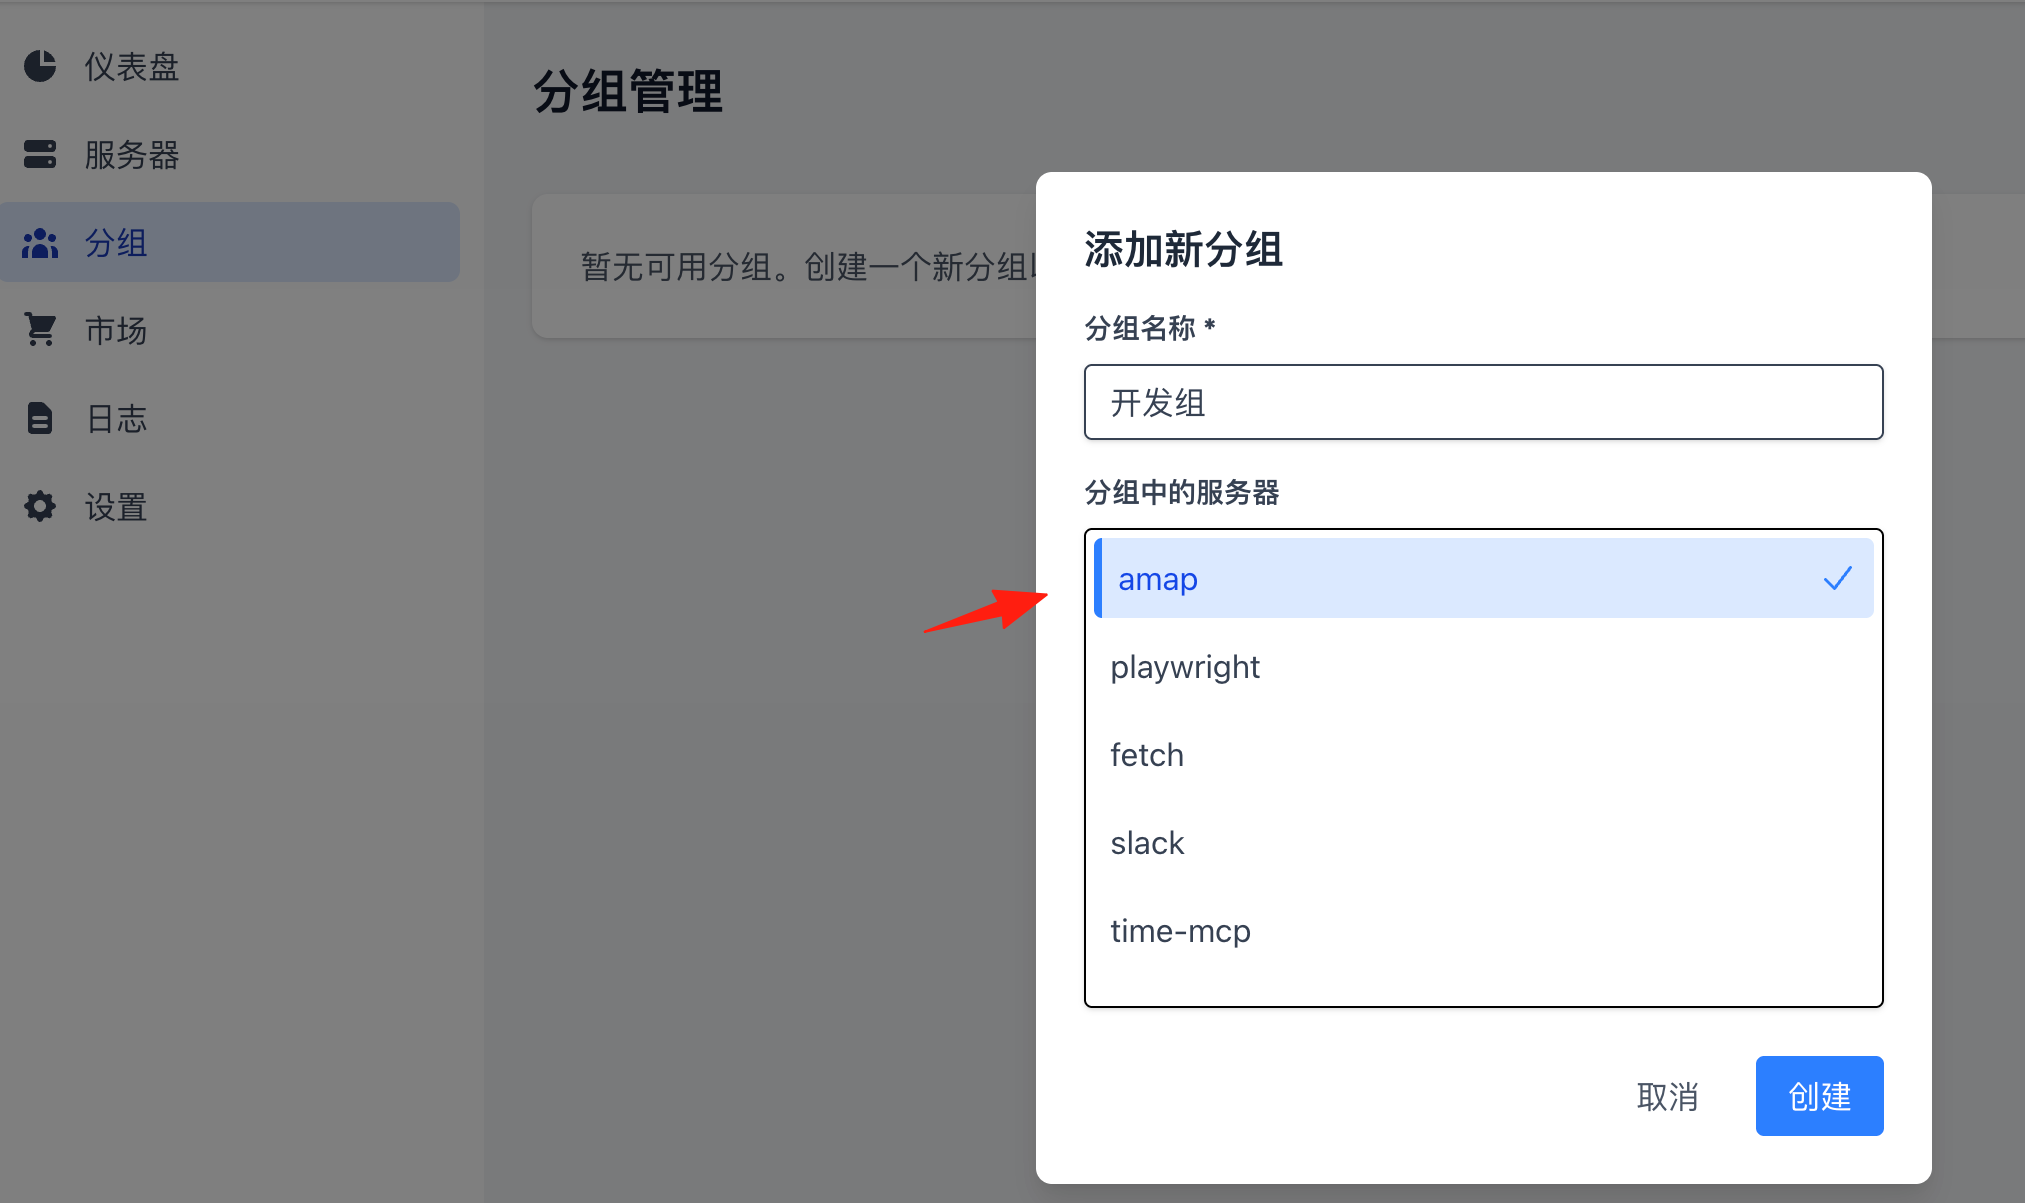Image resolution: width=2026 pixels, height=1204 pixels.
Task: Click the 创建 button
Action: click(x=1819, y=1096)
